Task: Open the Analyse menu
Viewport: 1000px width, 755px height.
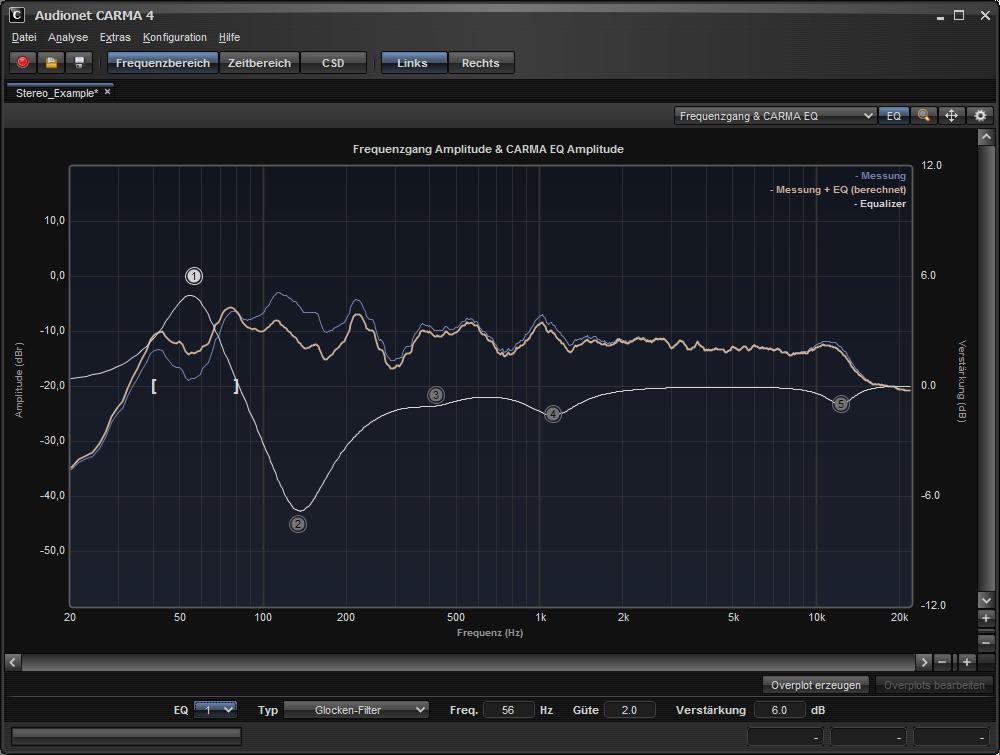Action: (x=68, y=37)
